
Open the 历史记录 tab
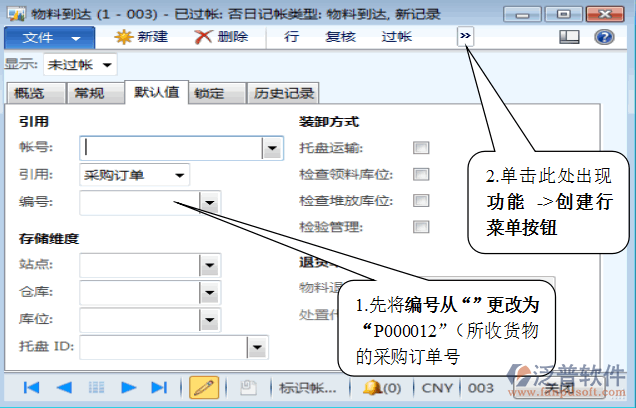(x=283, y=93)
